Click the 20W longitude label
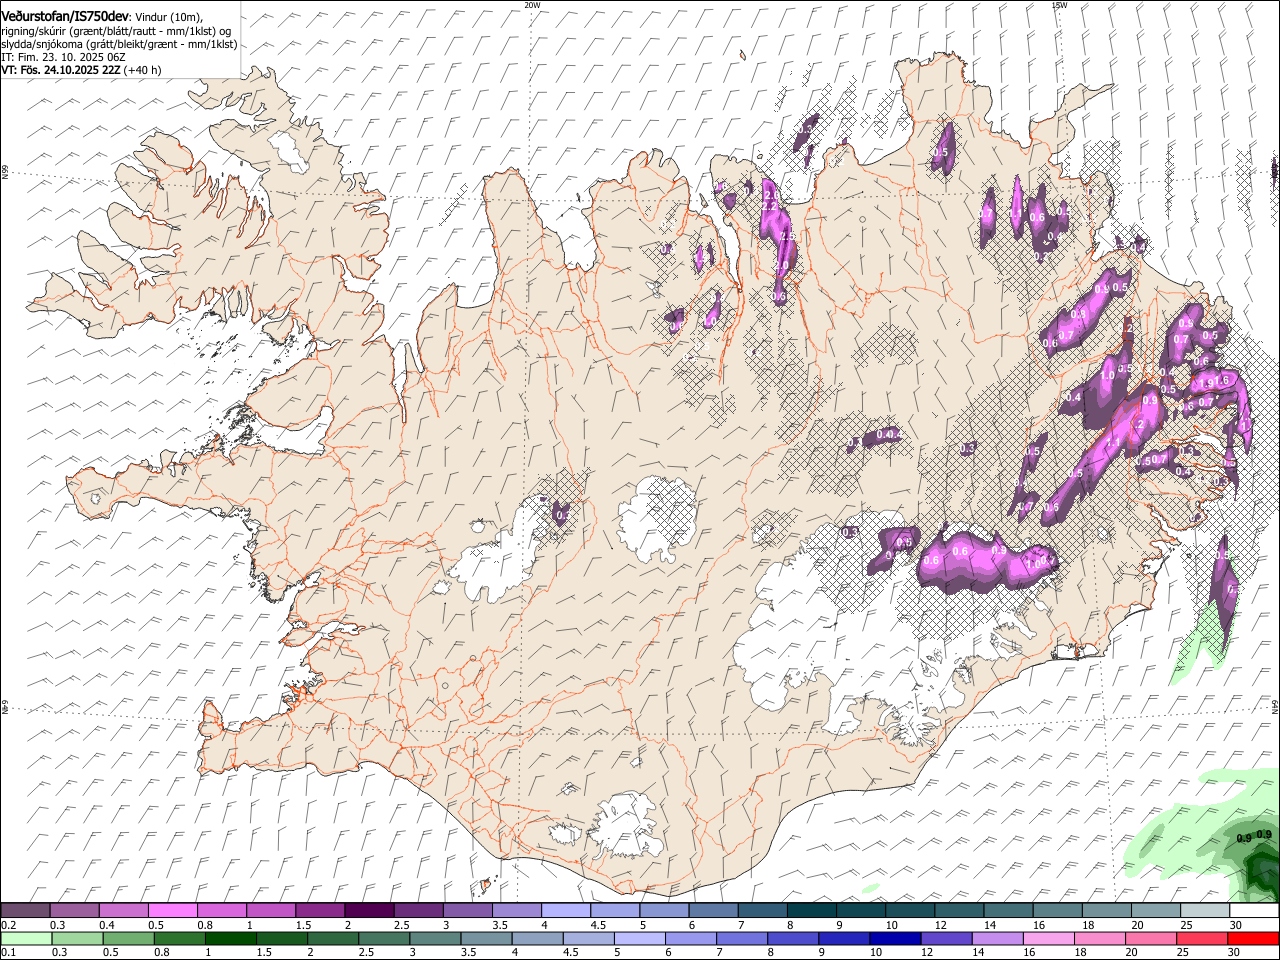1280x960 pixels. pyautogui.click(x=532, y=5)
